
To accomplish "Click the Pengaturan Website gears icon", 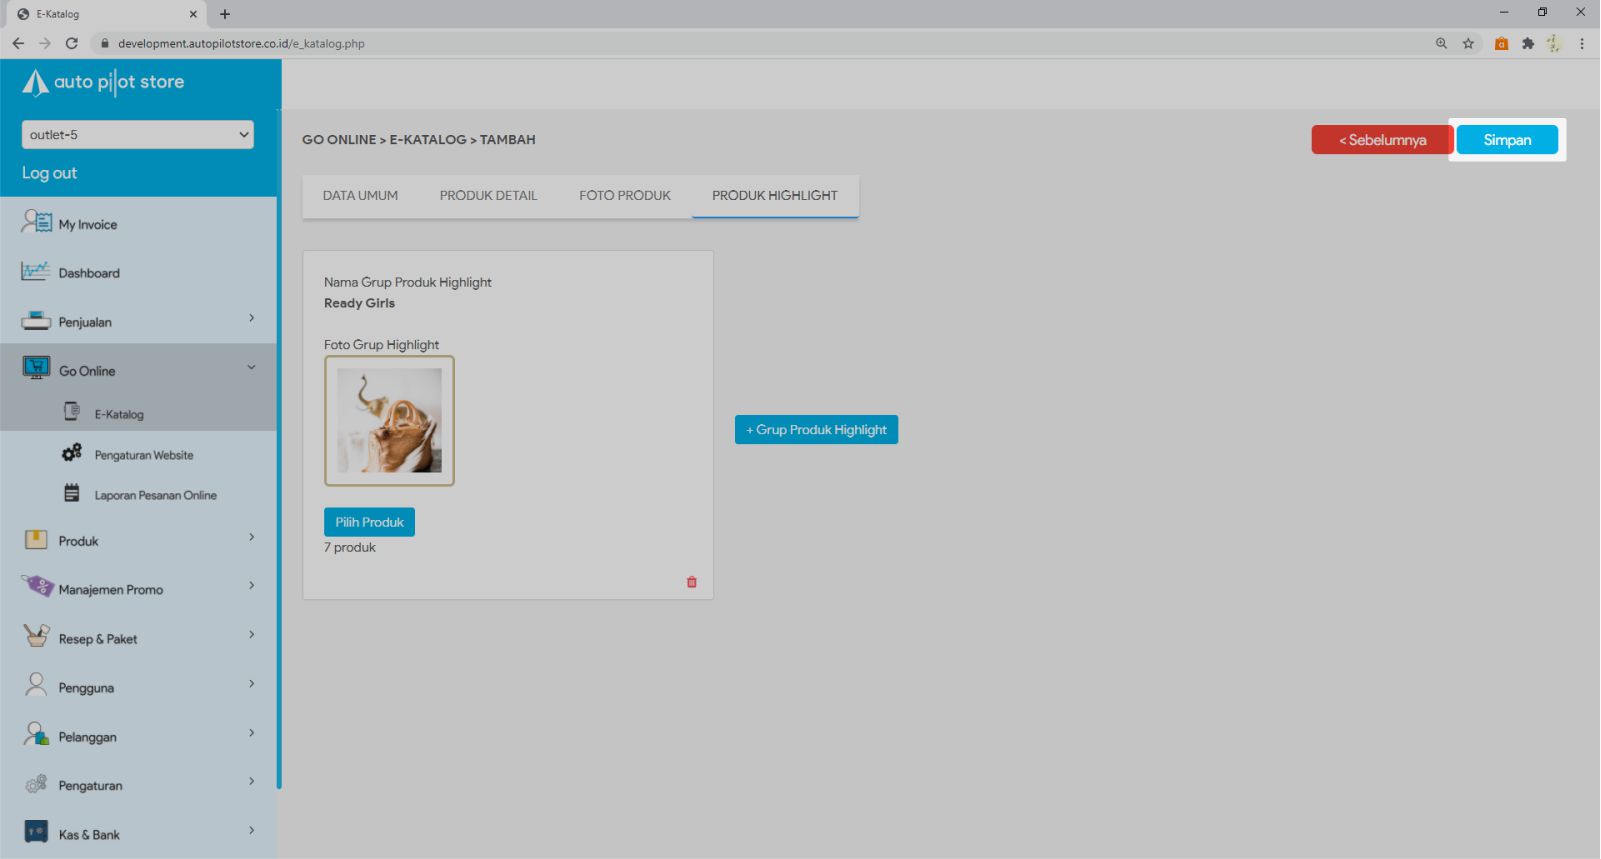I will 72,453.
